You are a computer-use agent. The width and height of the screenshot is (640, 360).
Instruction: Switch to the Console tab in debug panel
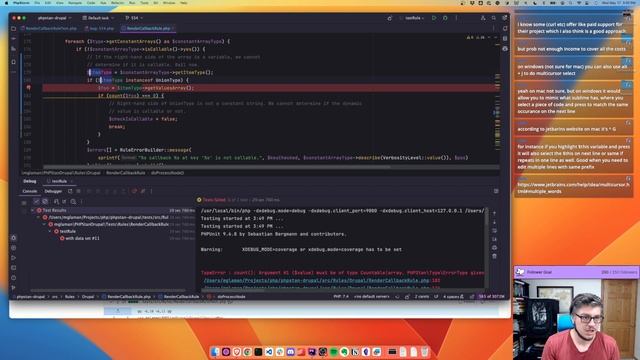29,191
